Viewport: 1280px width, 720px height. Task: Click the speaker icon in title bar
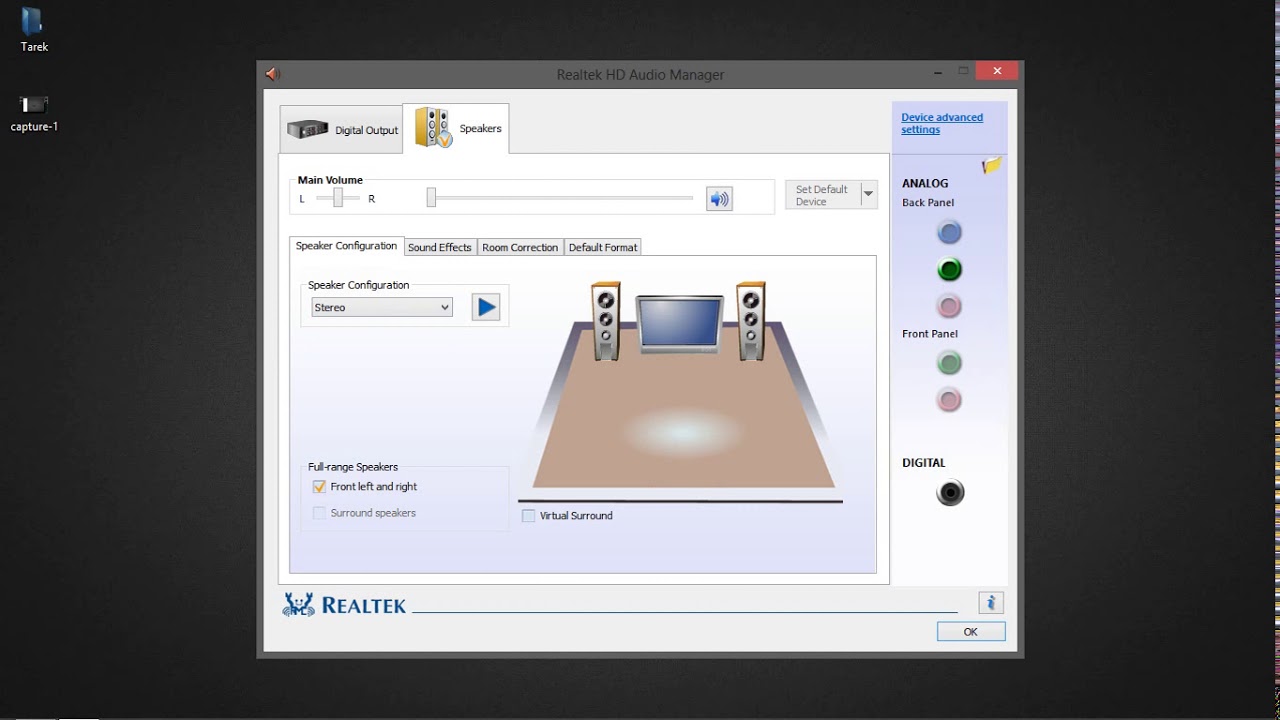point(272,74)
